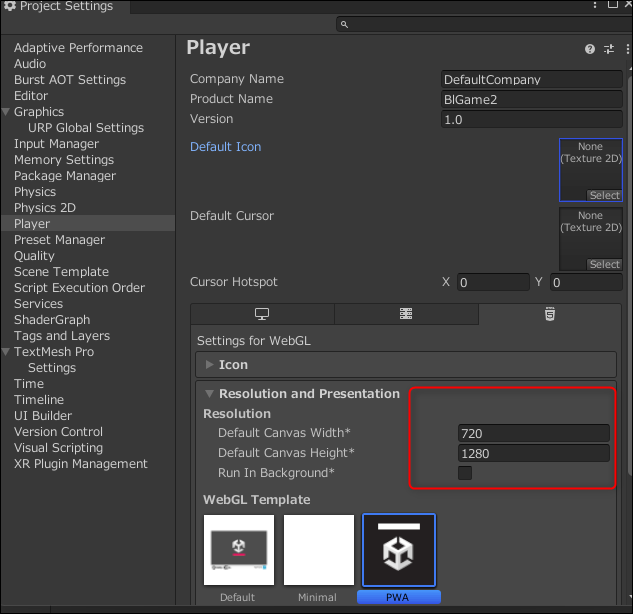Open ShaderGraph settings
Screen dimensions: 633x614
tap(52, 320)
